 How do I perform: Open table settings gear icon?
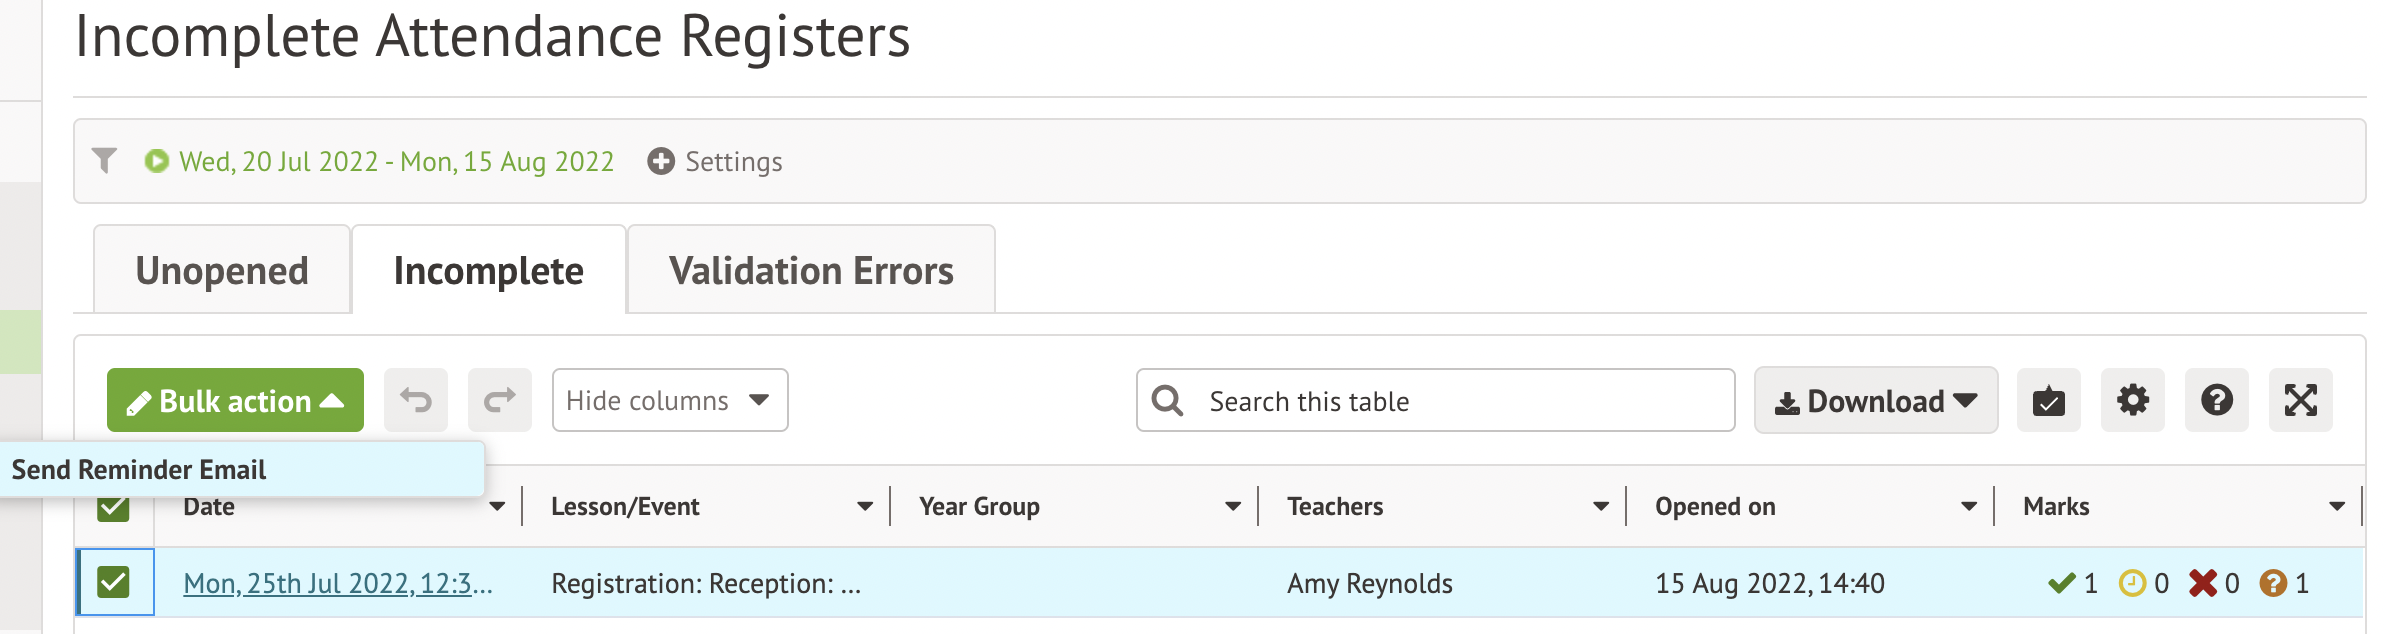[x=2132, y=401]
